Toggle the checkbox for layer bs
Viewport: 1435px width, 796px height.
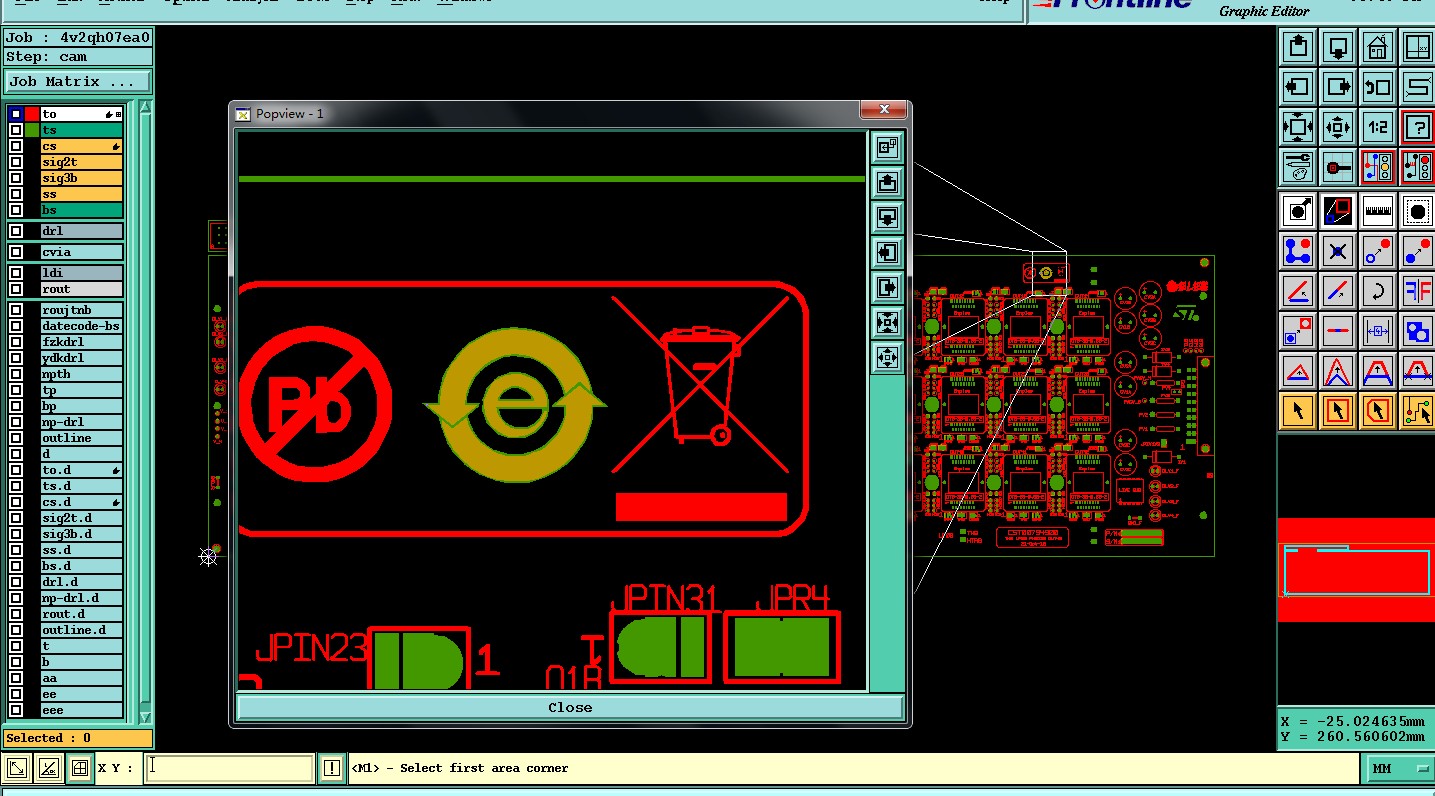16,210
